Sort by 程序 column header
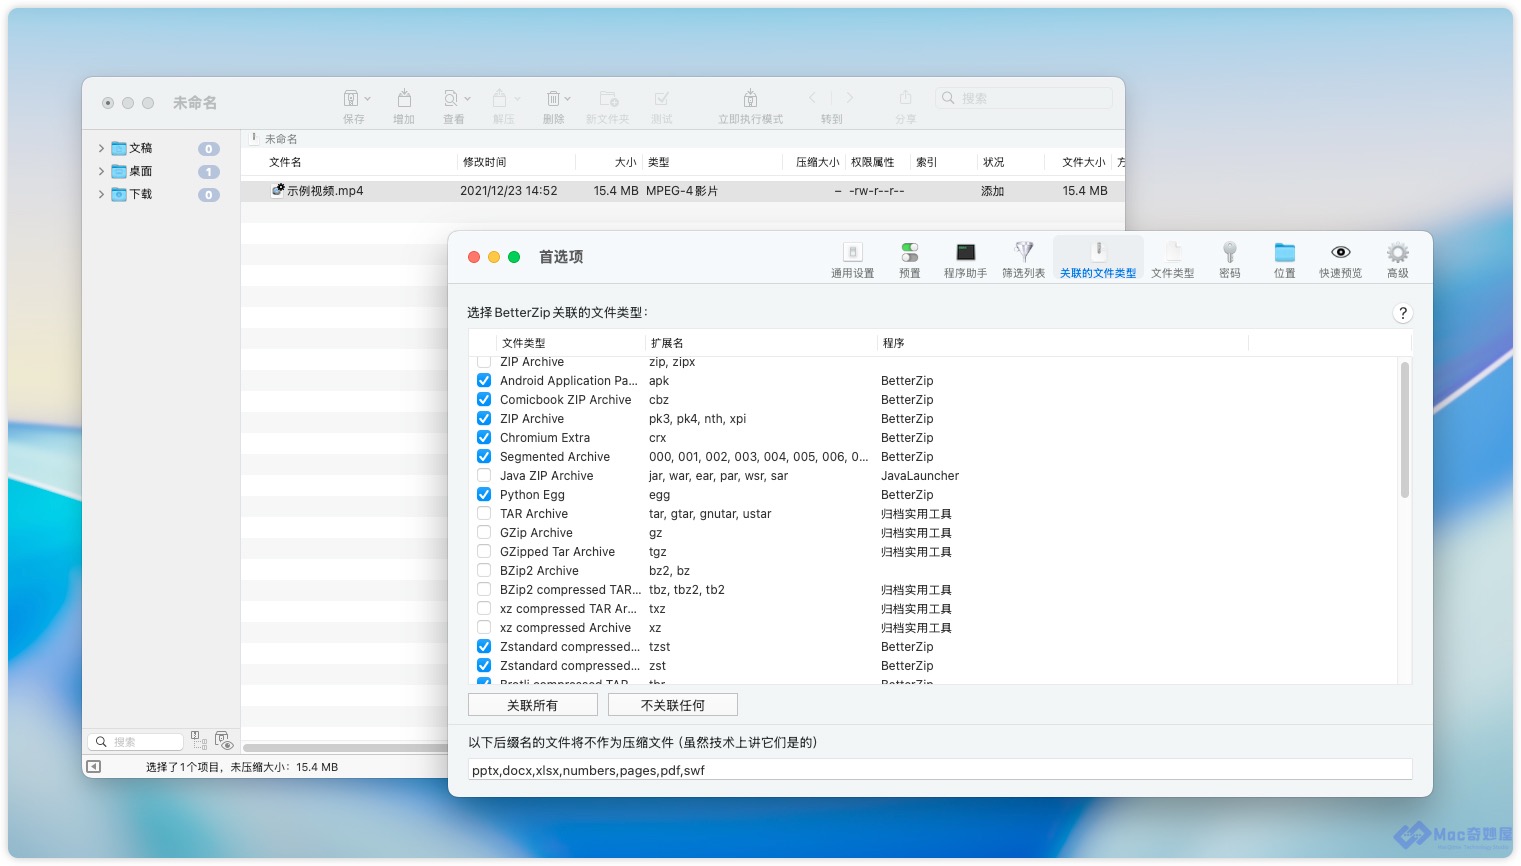The width and height of the screenshot is (1521, 866). point(1063,343)
